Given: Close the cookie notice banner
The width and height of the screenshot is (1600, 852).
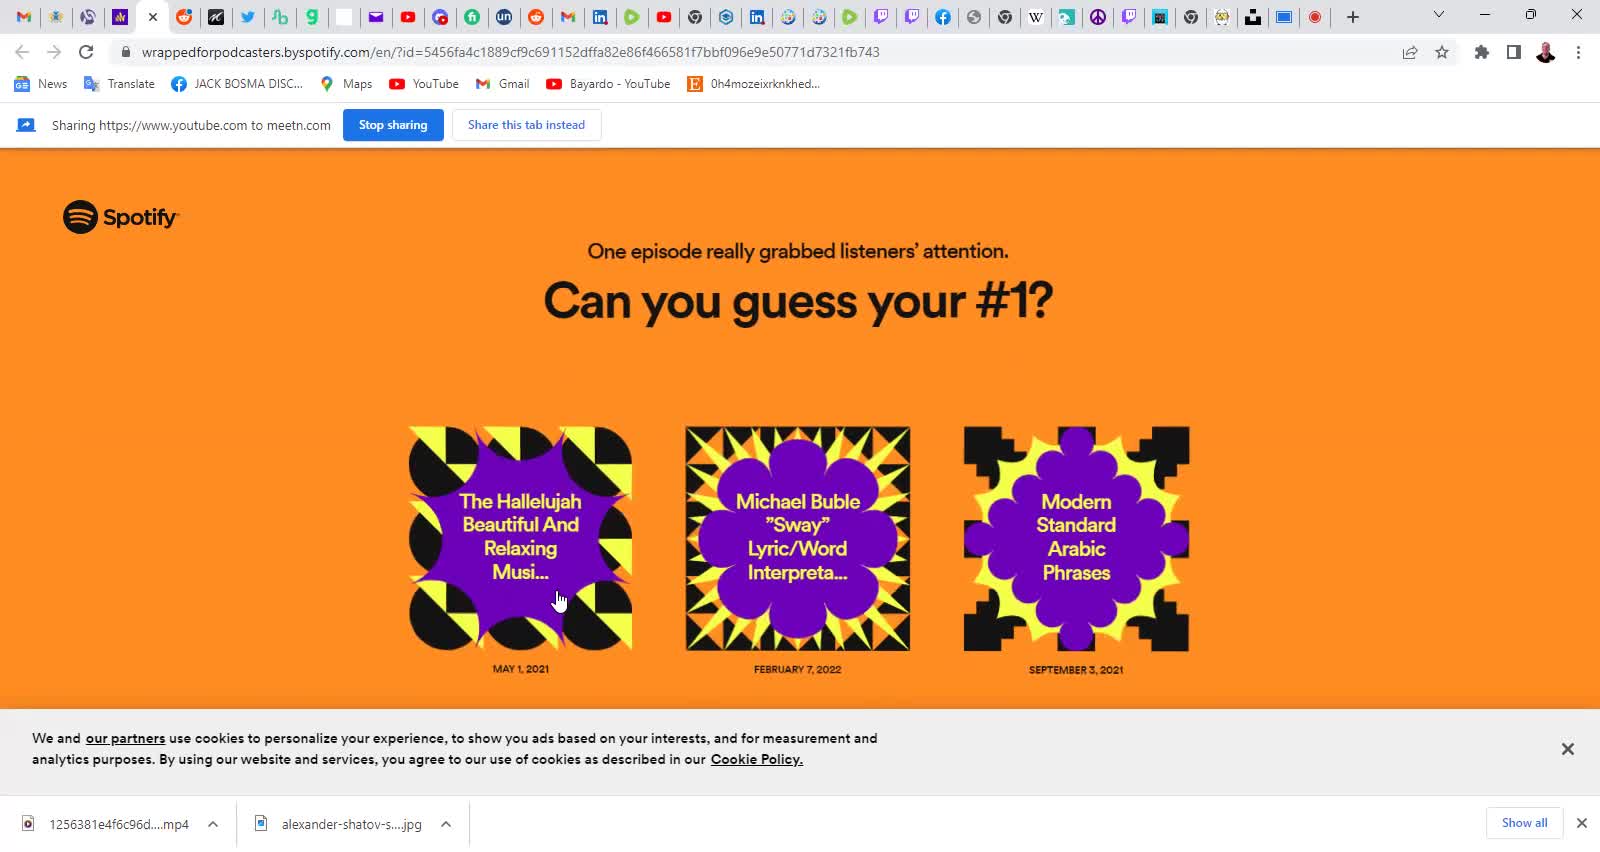Looking at the screenshot, I should click(1568, 749).
